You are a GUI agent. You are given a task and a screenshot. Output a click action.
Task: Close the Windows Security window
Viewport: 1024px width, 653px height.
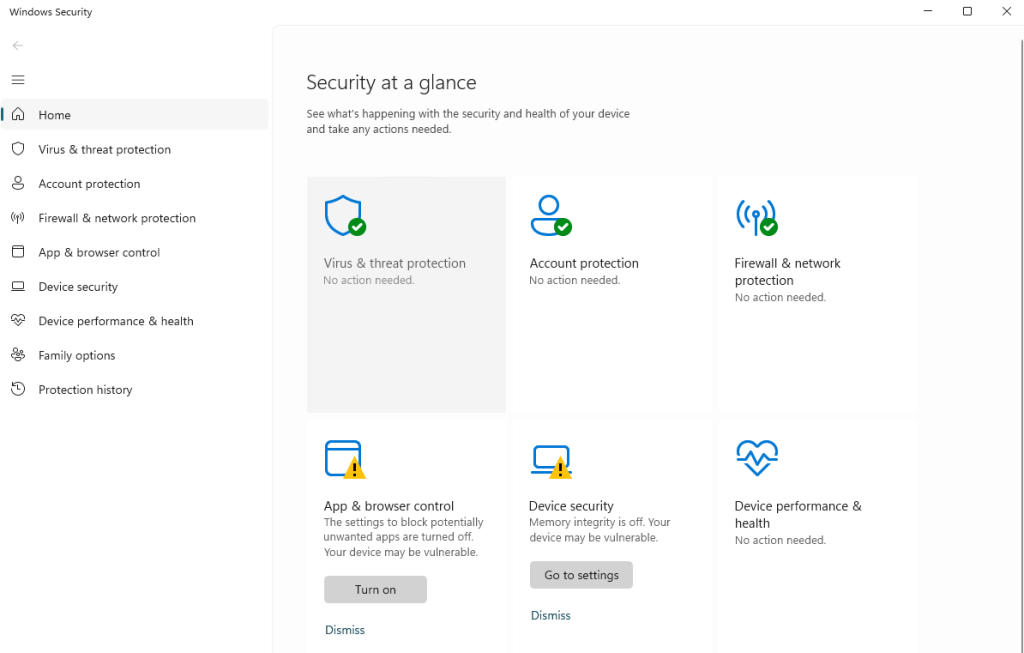pos(1006,11)
